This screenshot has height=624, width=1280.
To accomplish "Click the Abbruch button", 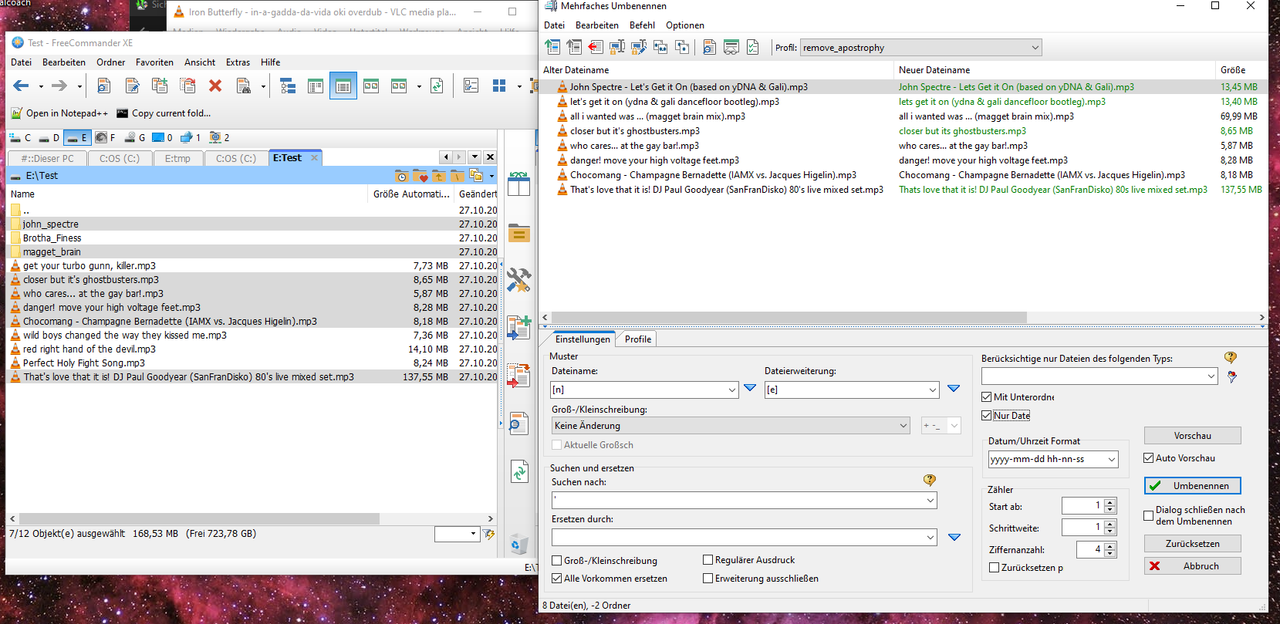I will [x=1192, y=565].
